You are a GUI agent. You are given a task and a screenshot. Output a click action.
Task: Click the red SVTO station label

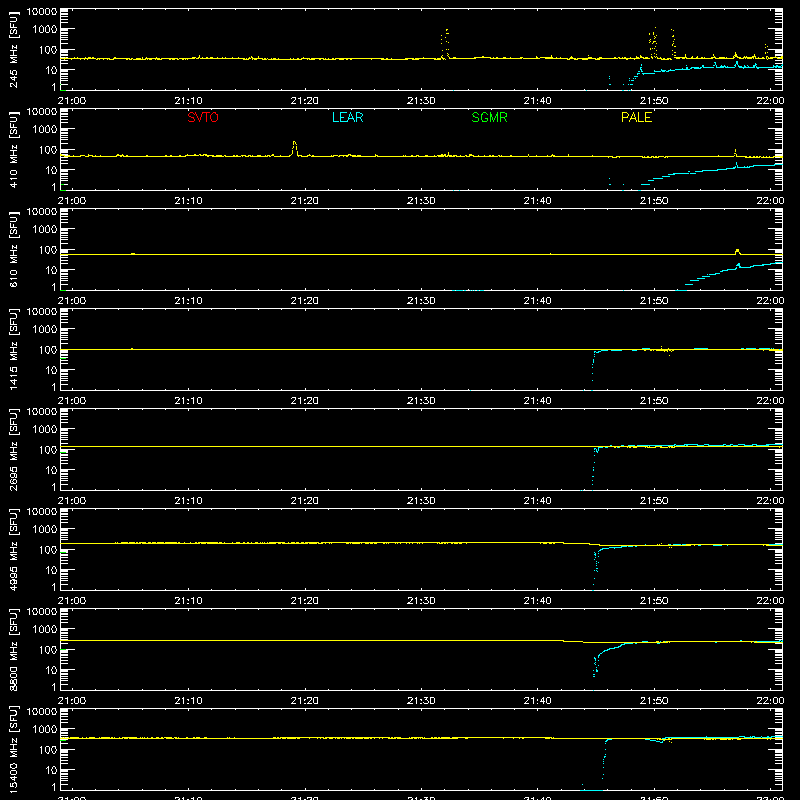203,117
